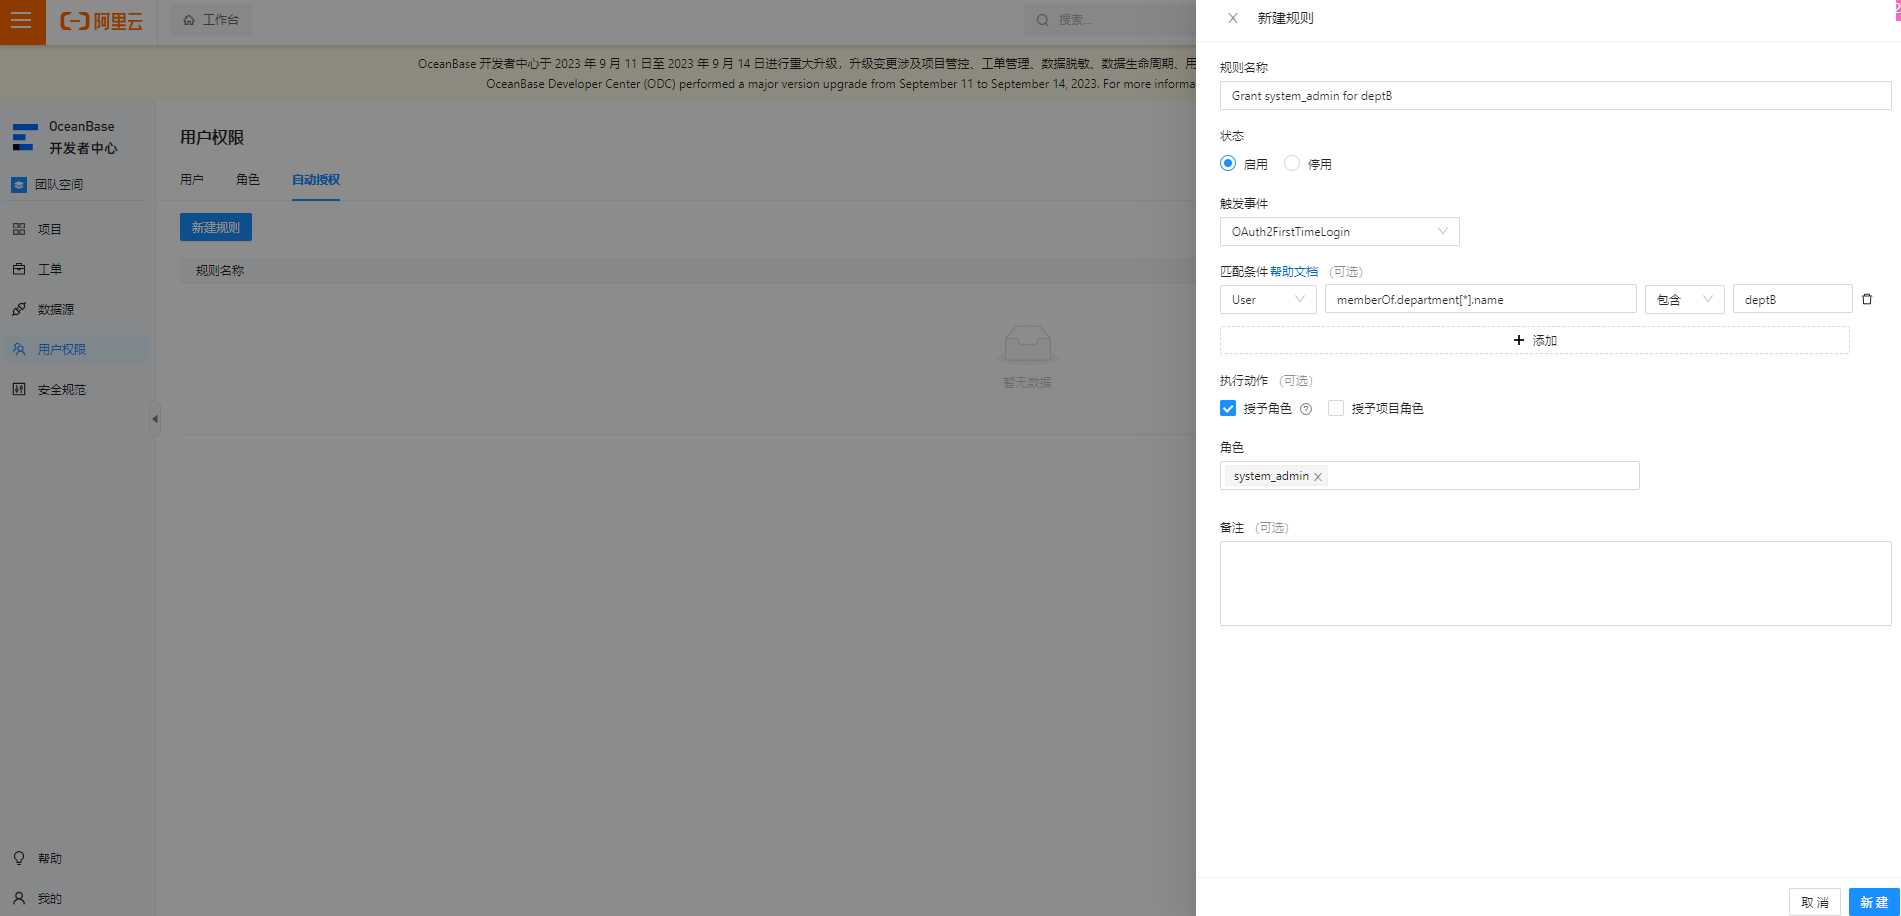
Task: Select the 启用 (enabled) status radio
Action: click(1228, 163)
